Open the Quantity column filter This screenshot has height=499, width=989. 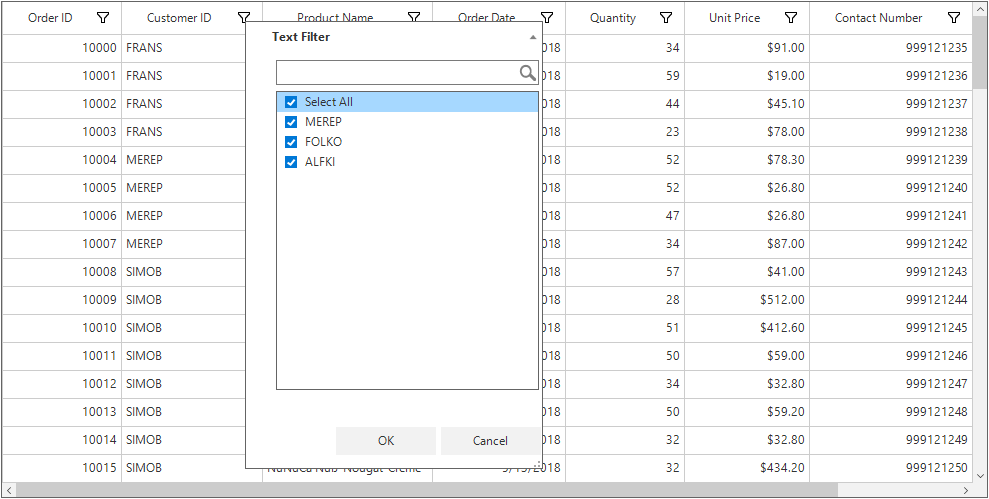(666, 18)
